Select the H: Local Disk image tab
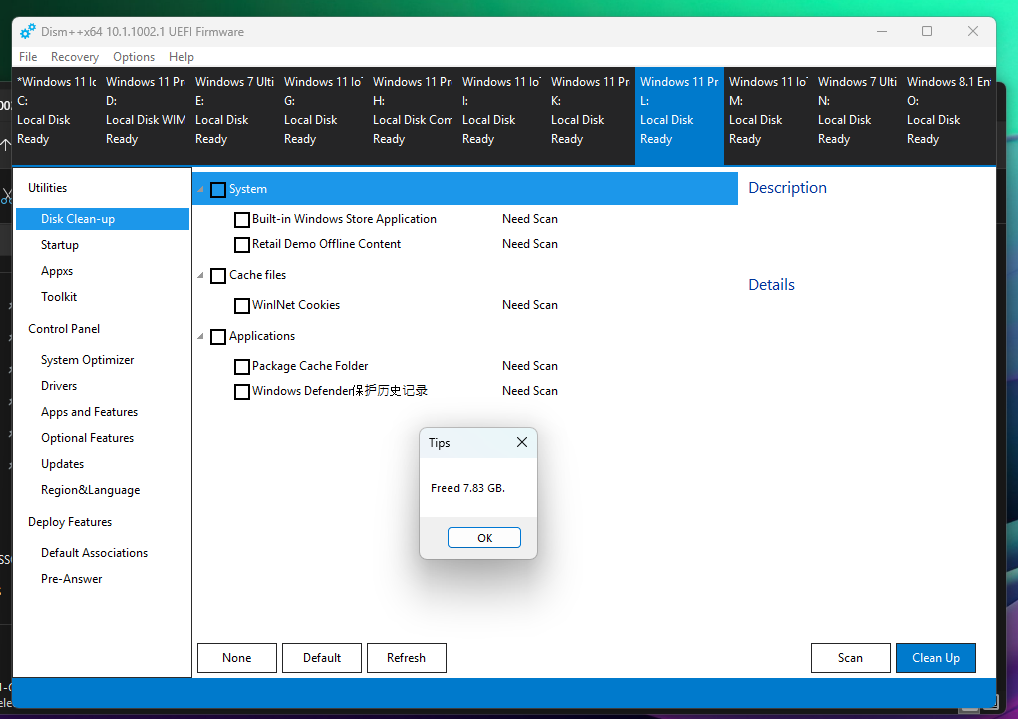Viewport: 1018px width, 719px height. pos(412,116)
